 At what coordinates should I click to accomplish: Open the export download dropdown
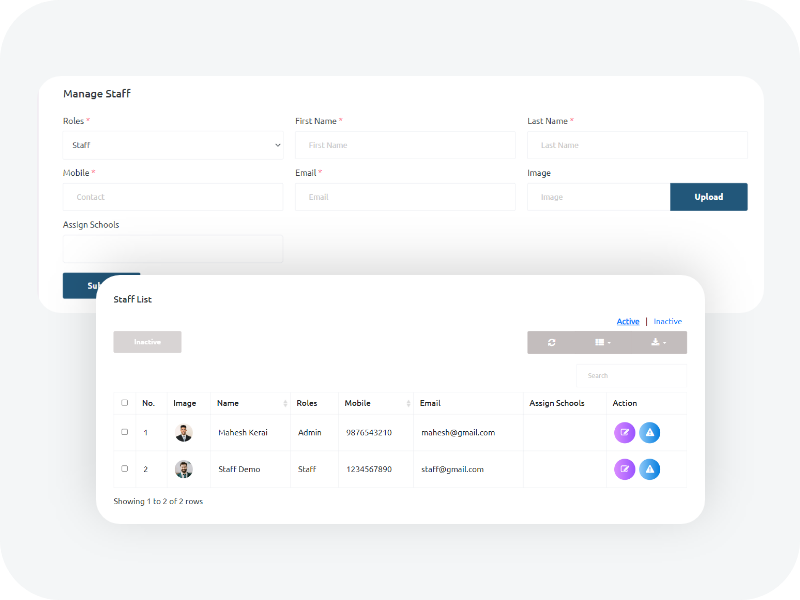(658, 342)
